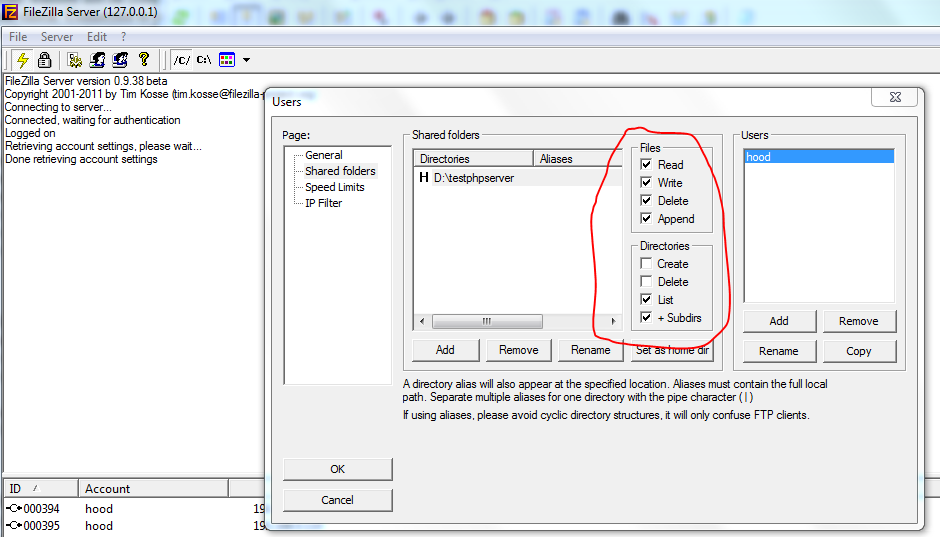Click 'Done retrieving account settings' log line
The image size is (940, 537).
click(x=81, y=159)
